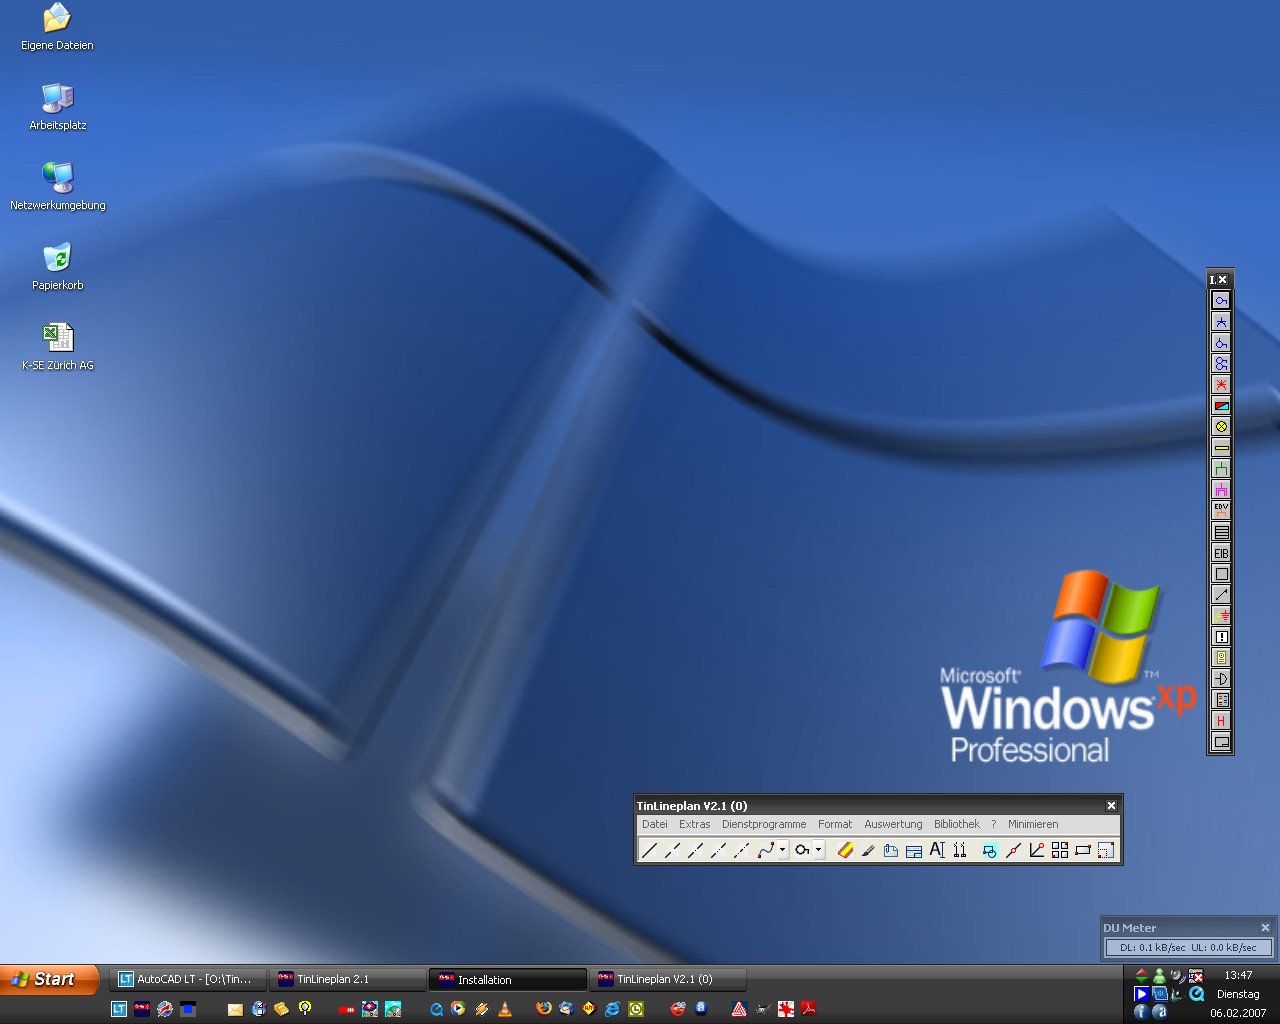Click the text tool with letter A
The width and height of the screenshot is (1280, 1024).
pyautogui.click(x=937, y=850)
